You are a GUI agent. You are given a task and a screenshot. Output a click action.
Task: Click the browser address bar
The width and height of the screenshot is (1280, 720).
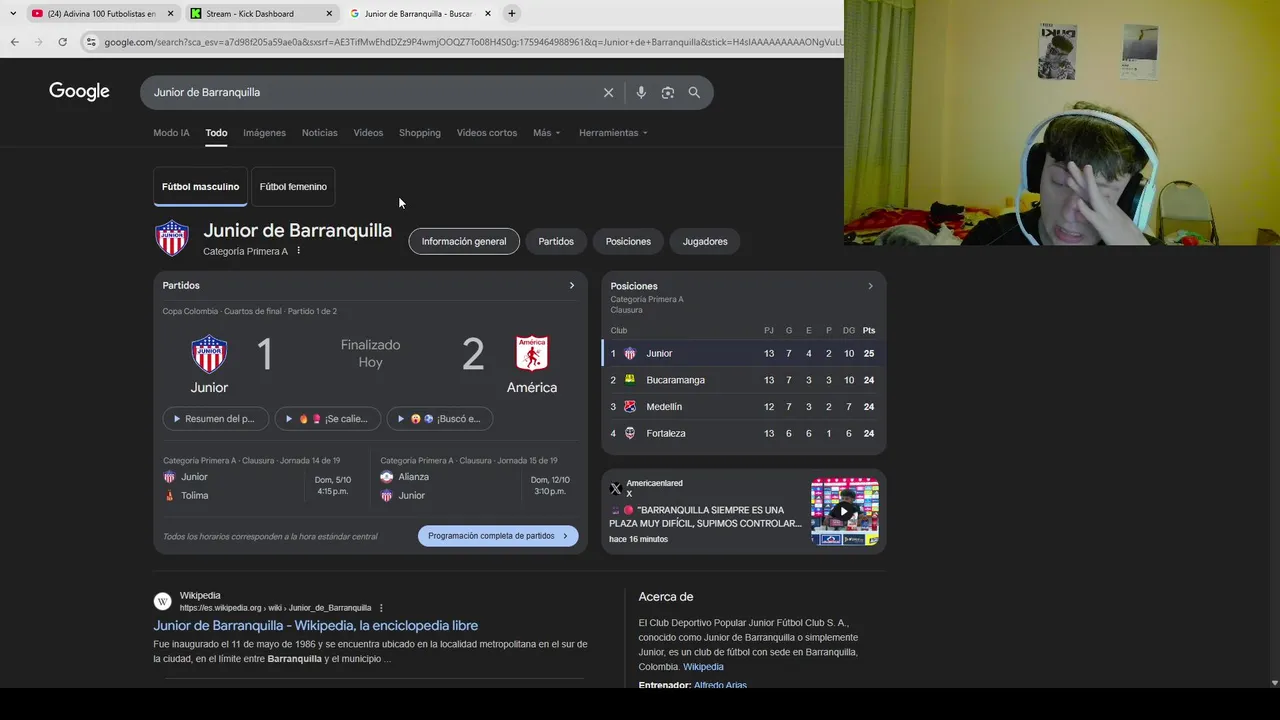472,42
